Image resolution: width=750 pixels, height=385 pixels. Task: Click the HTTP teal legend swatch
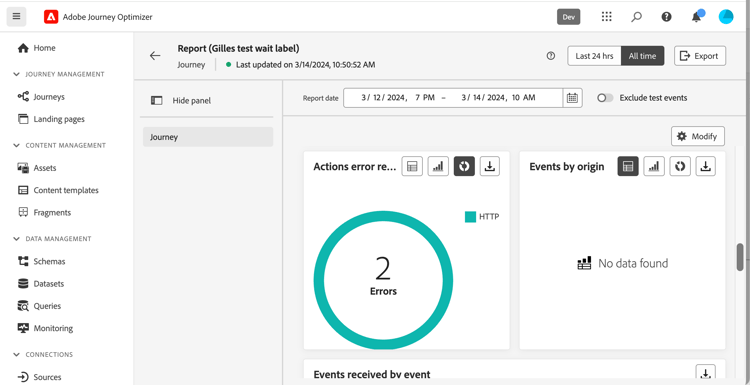pos(470,217)
